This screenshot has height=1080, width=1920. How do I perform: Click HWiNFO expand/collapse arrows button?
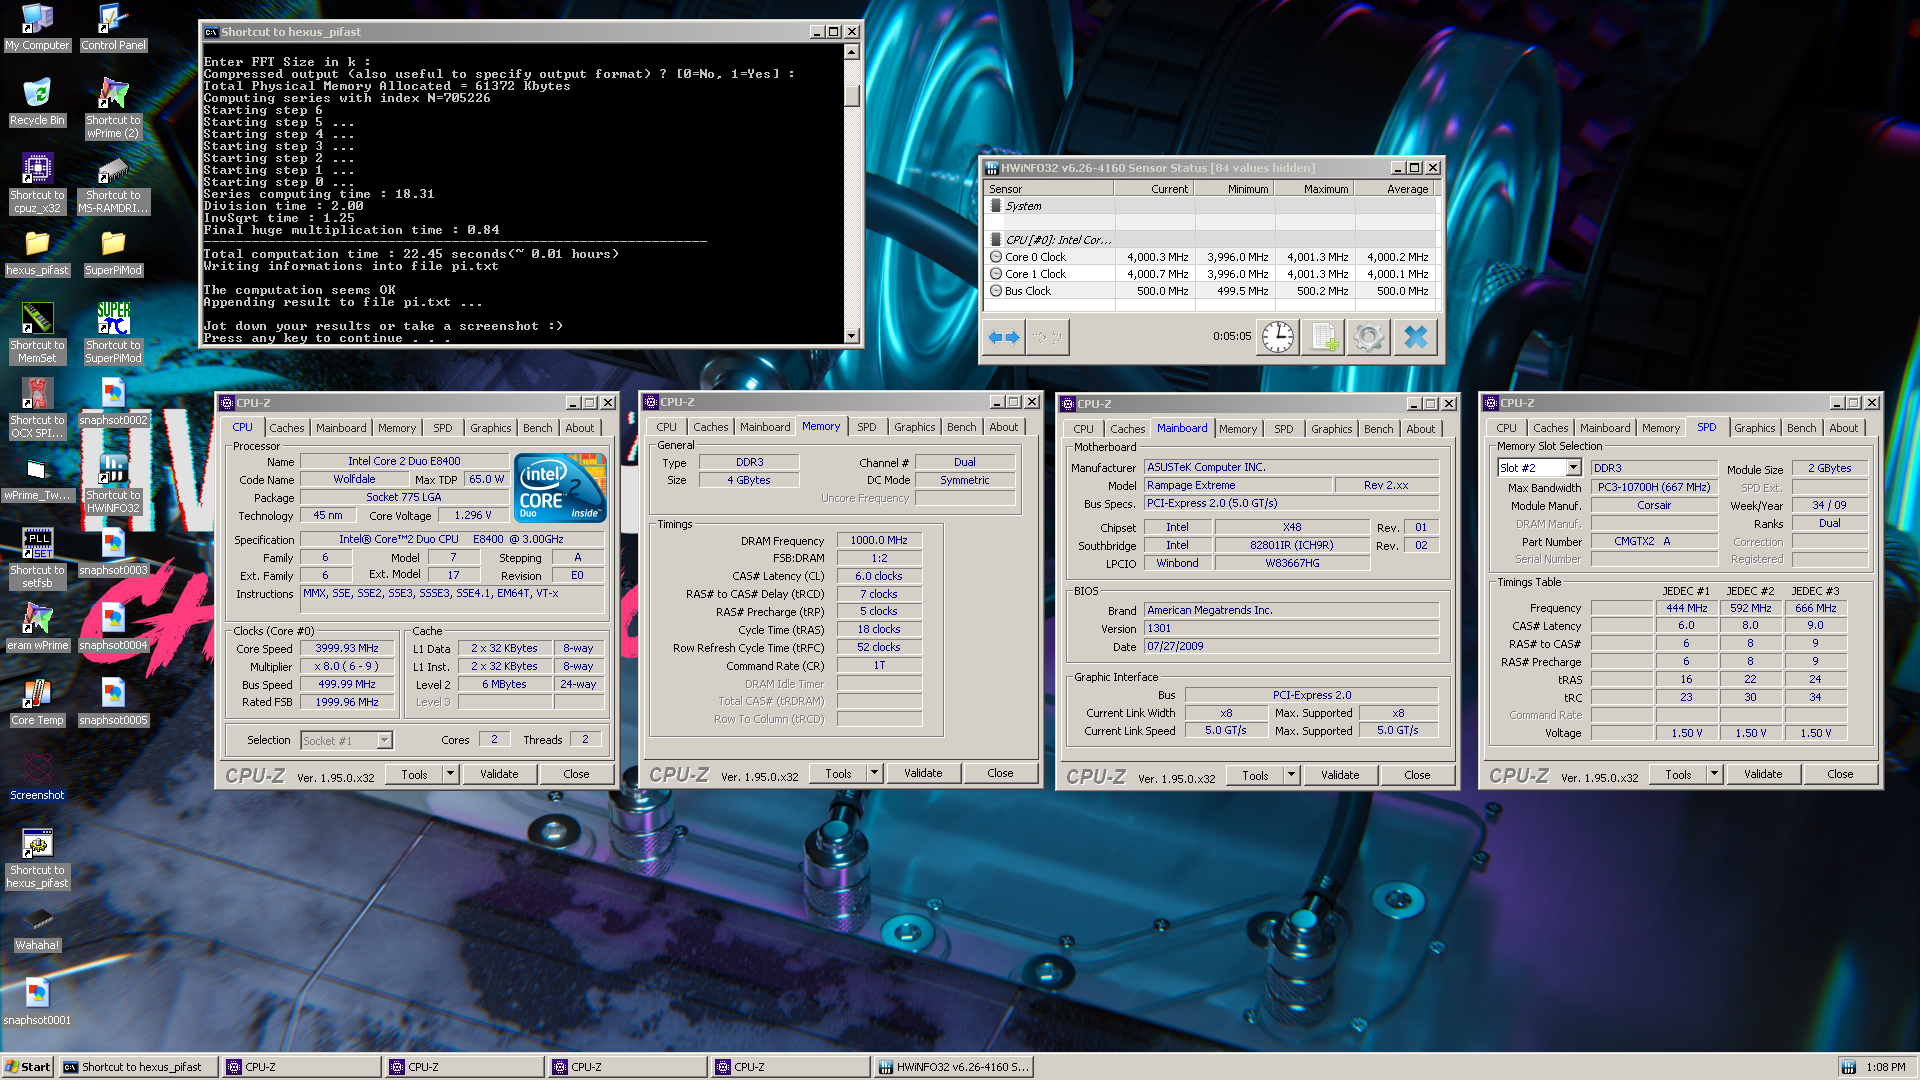tap(1004, 337)
